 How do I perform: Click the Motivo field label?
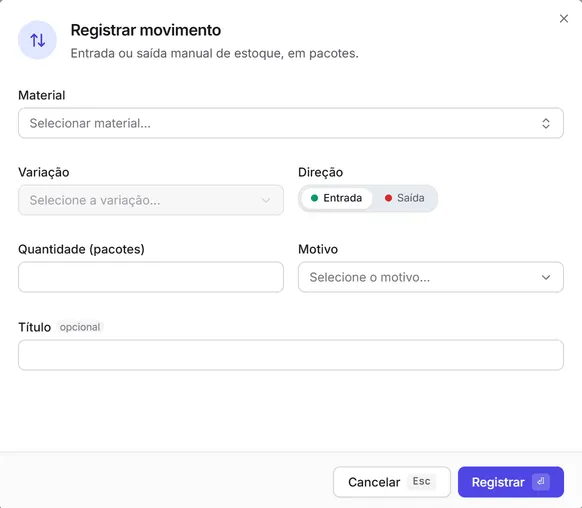(318, 249)
